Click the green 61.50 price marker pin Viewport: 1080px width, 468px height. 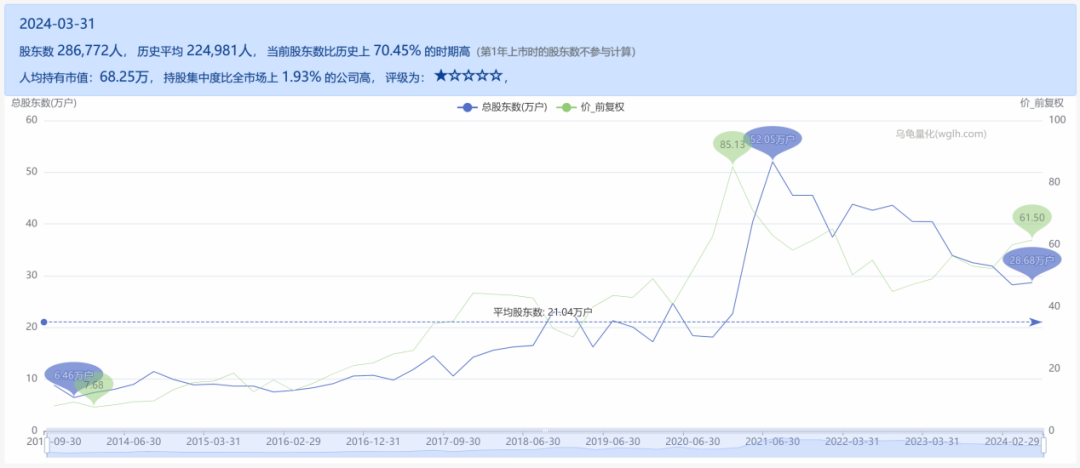(x=1031, y=218)
